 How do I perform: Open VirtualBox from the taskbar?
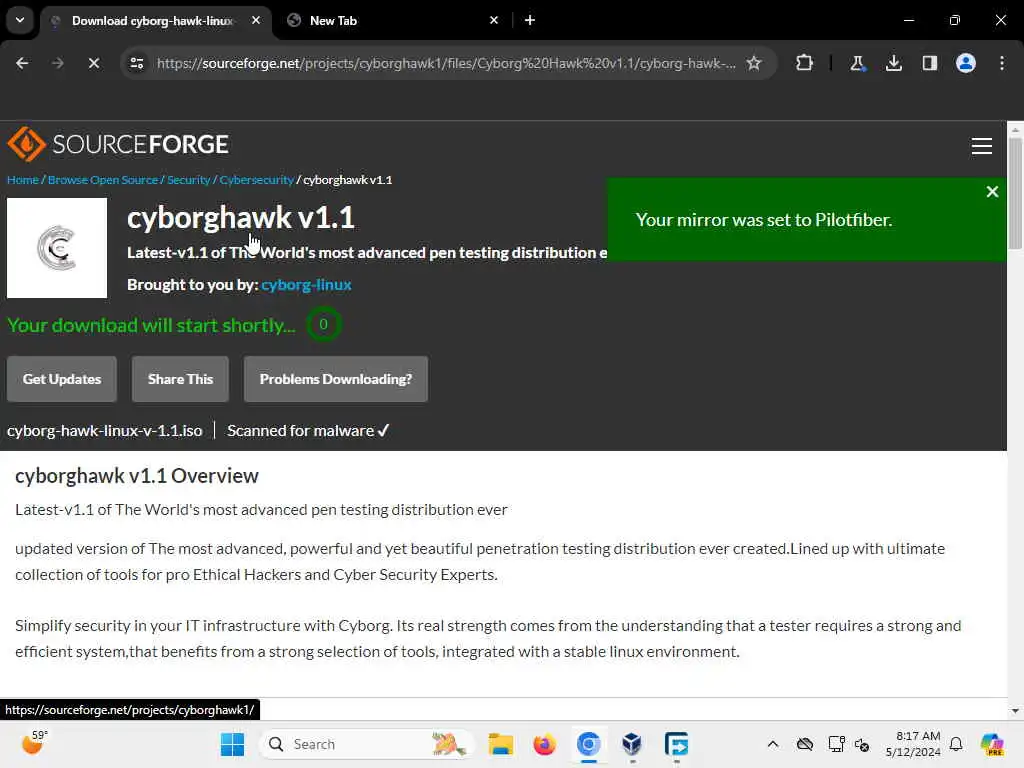click(x=632, y=744)
